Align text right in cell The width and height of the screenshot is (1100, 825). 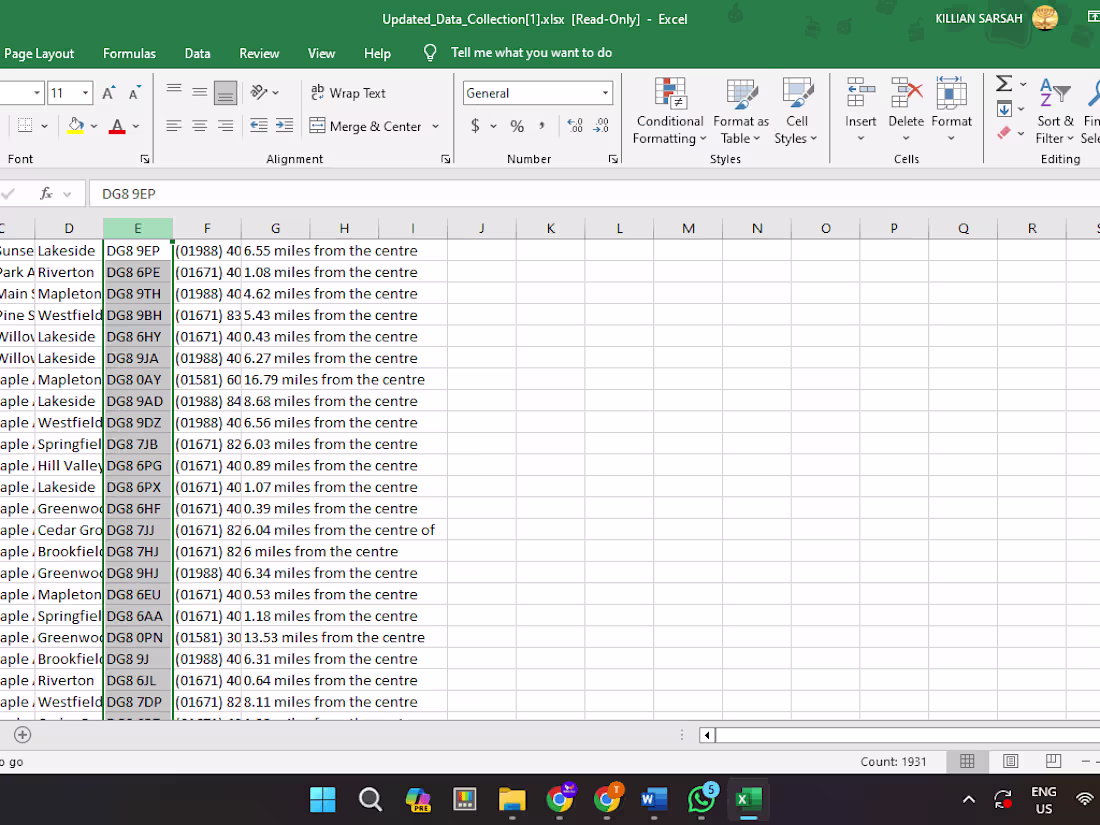pyautogui.click(x=226, y=126)
